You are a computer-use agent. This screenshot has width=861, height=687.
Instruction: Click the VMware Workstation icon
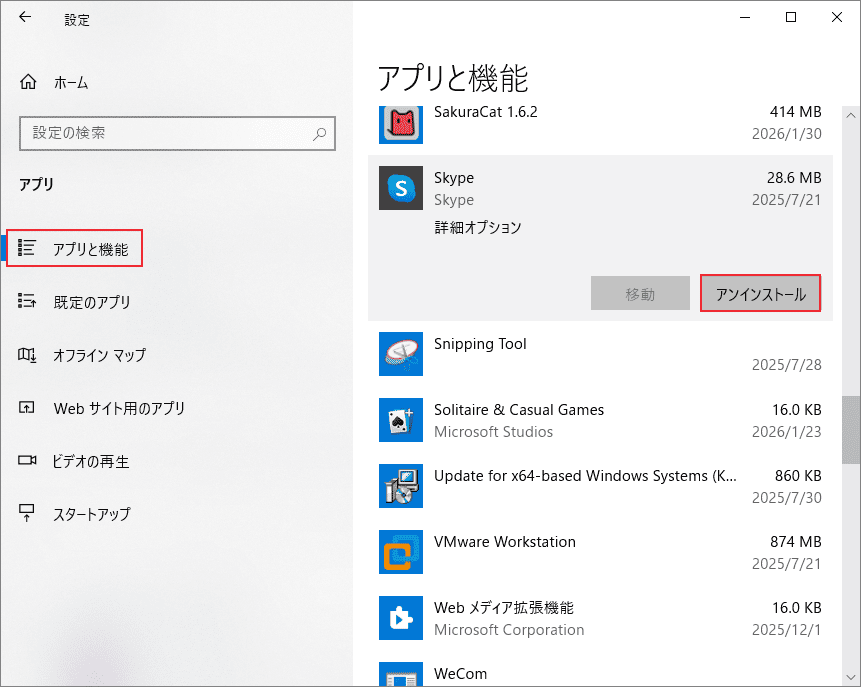click(400, 552)
